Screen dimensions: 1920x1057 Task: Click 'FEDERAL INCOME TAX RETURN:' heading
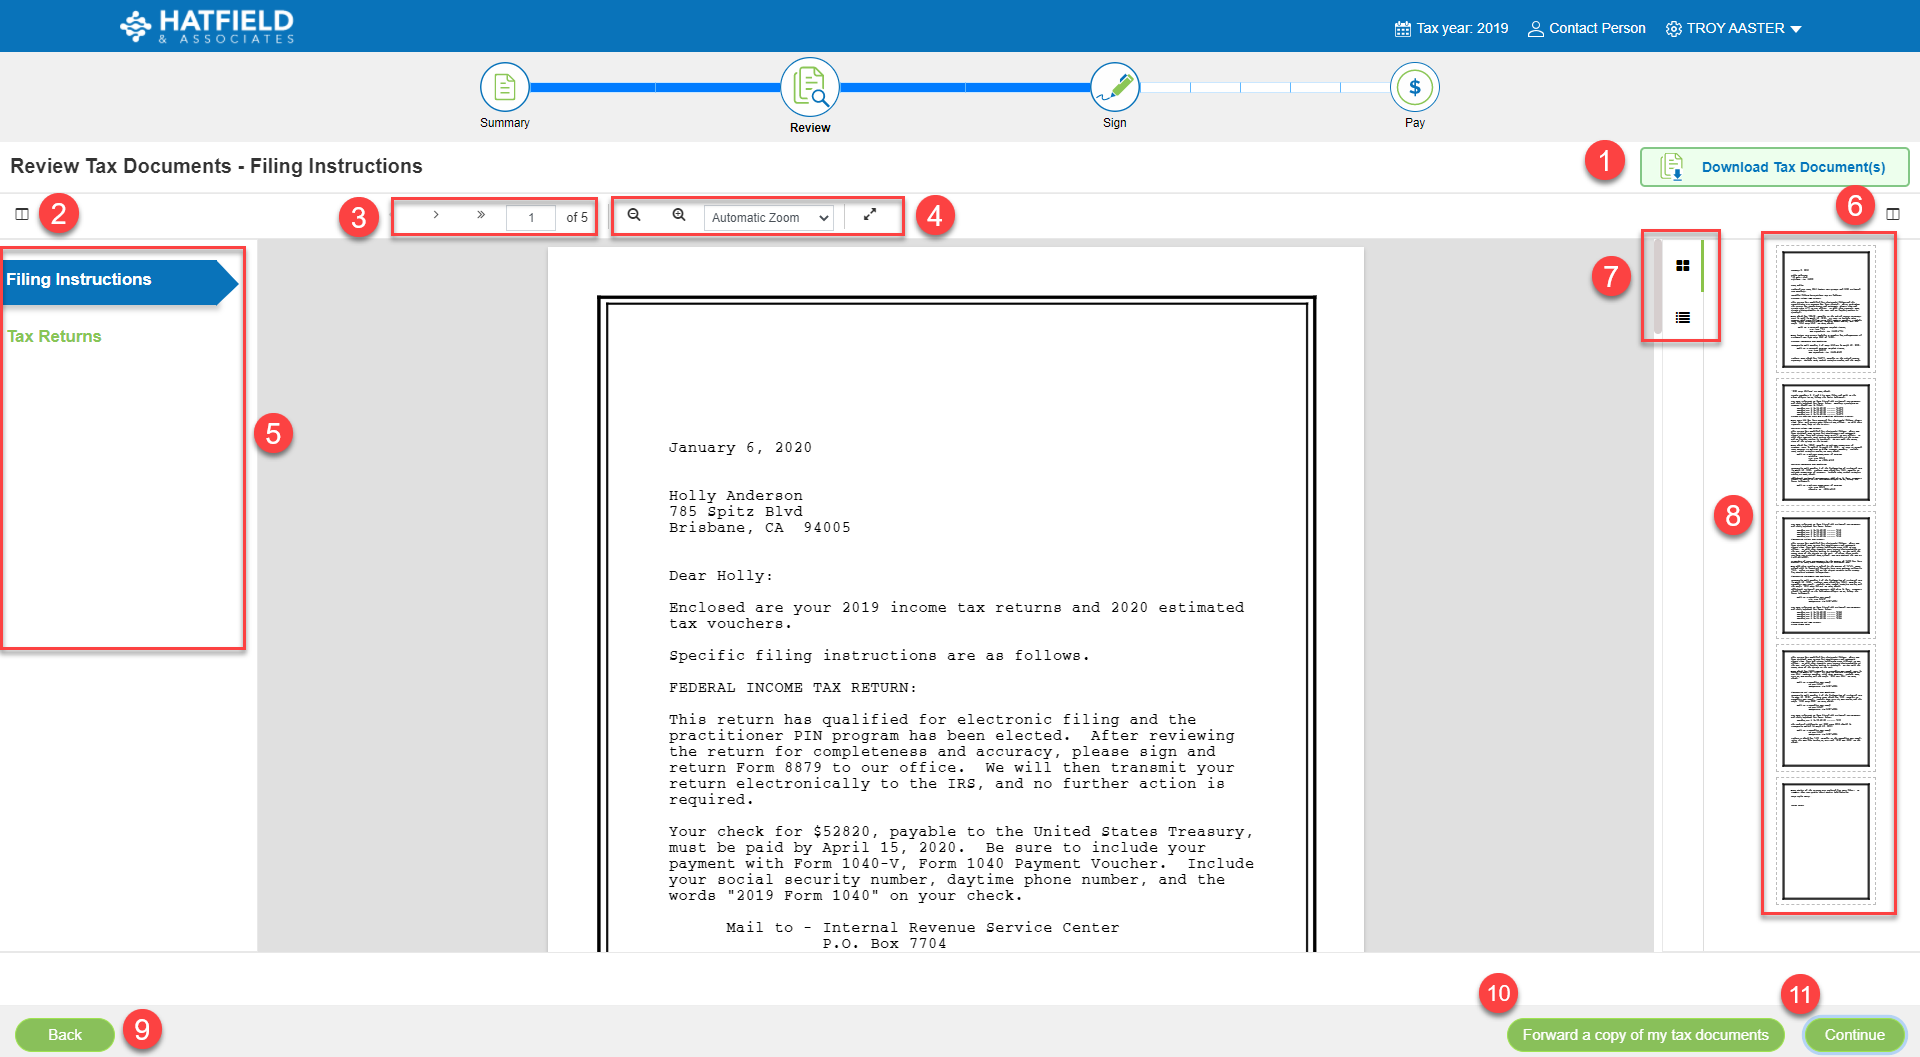(793, 688)
